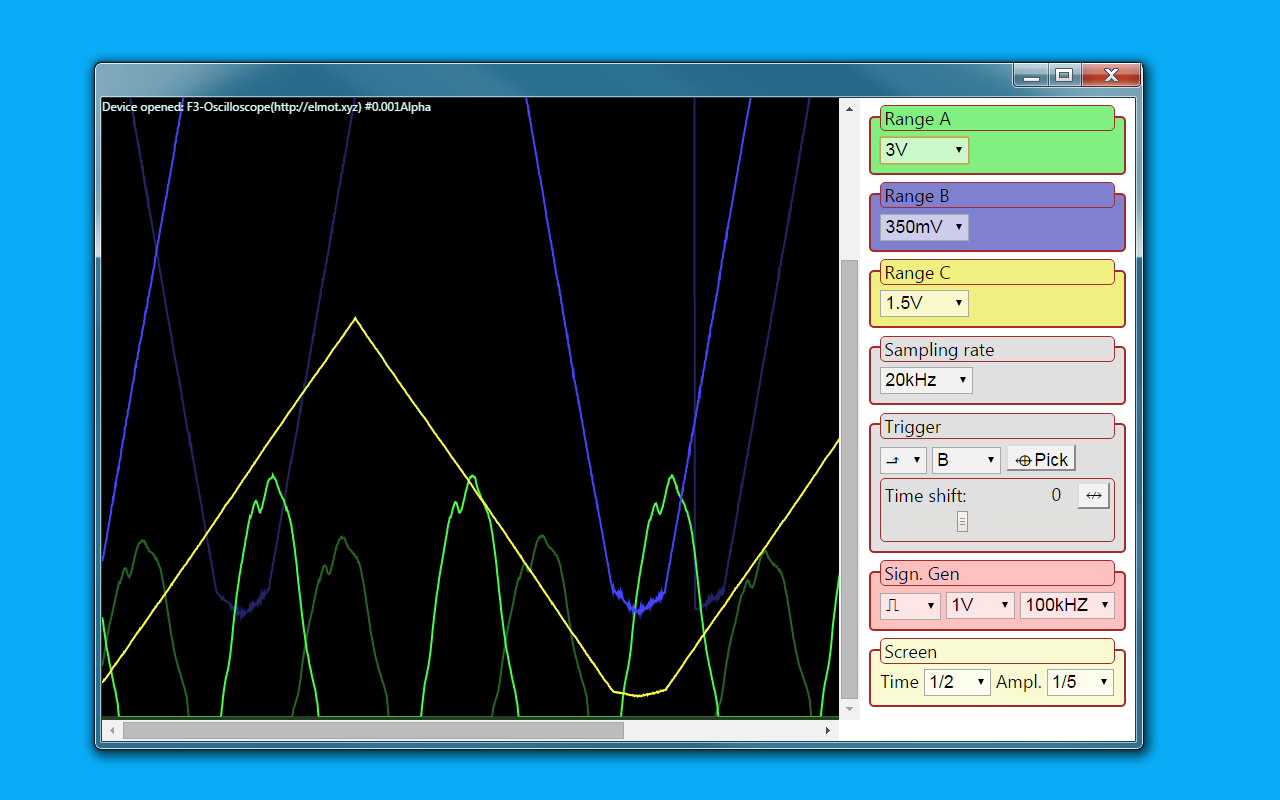Open the square waveform shape selector
This screenshot has width=1280, height=800.
pos(909,605)
